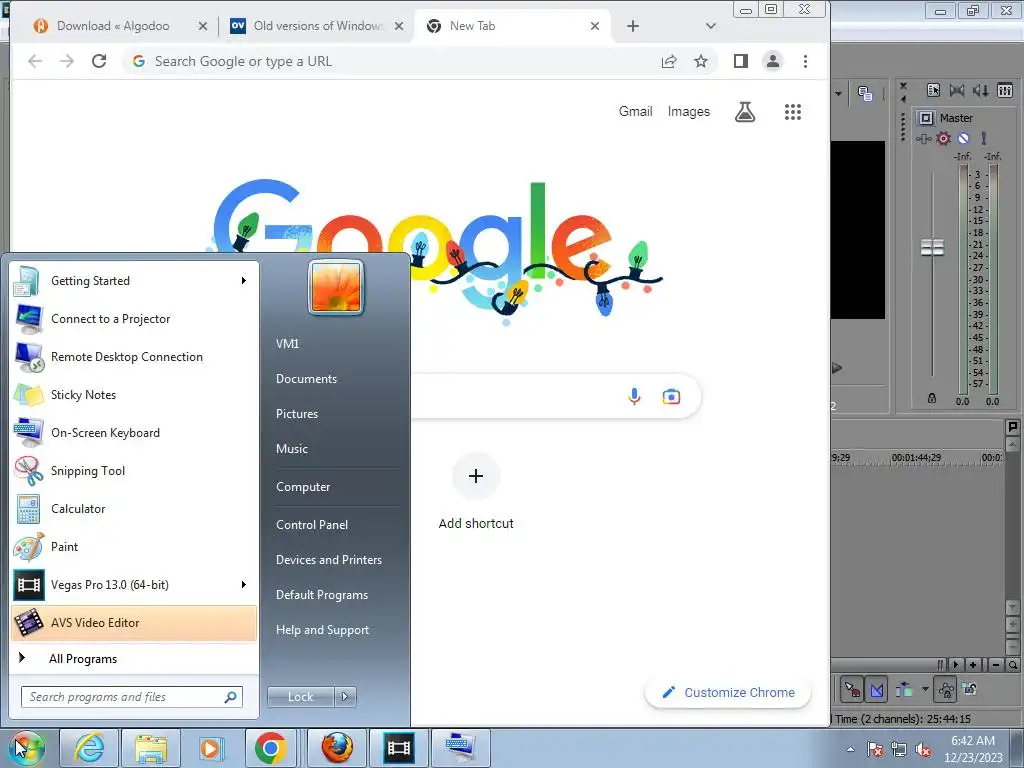Click the Connect to a Projector entry
Screen dimensions: 1024x768
pyautogui.click(x=134, y=319)
